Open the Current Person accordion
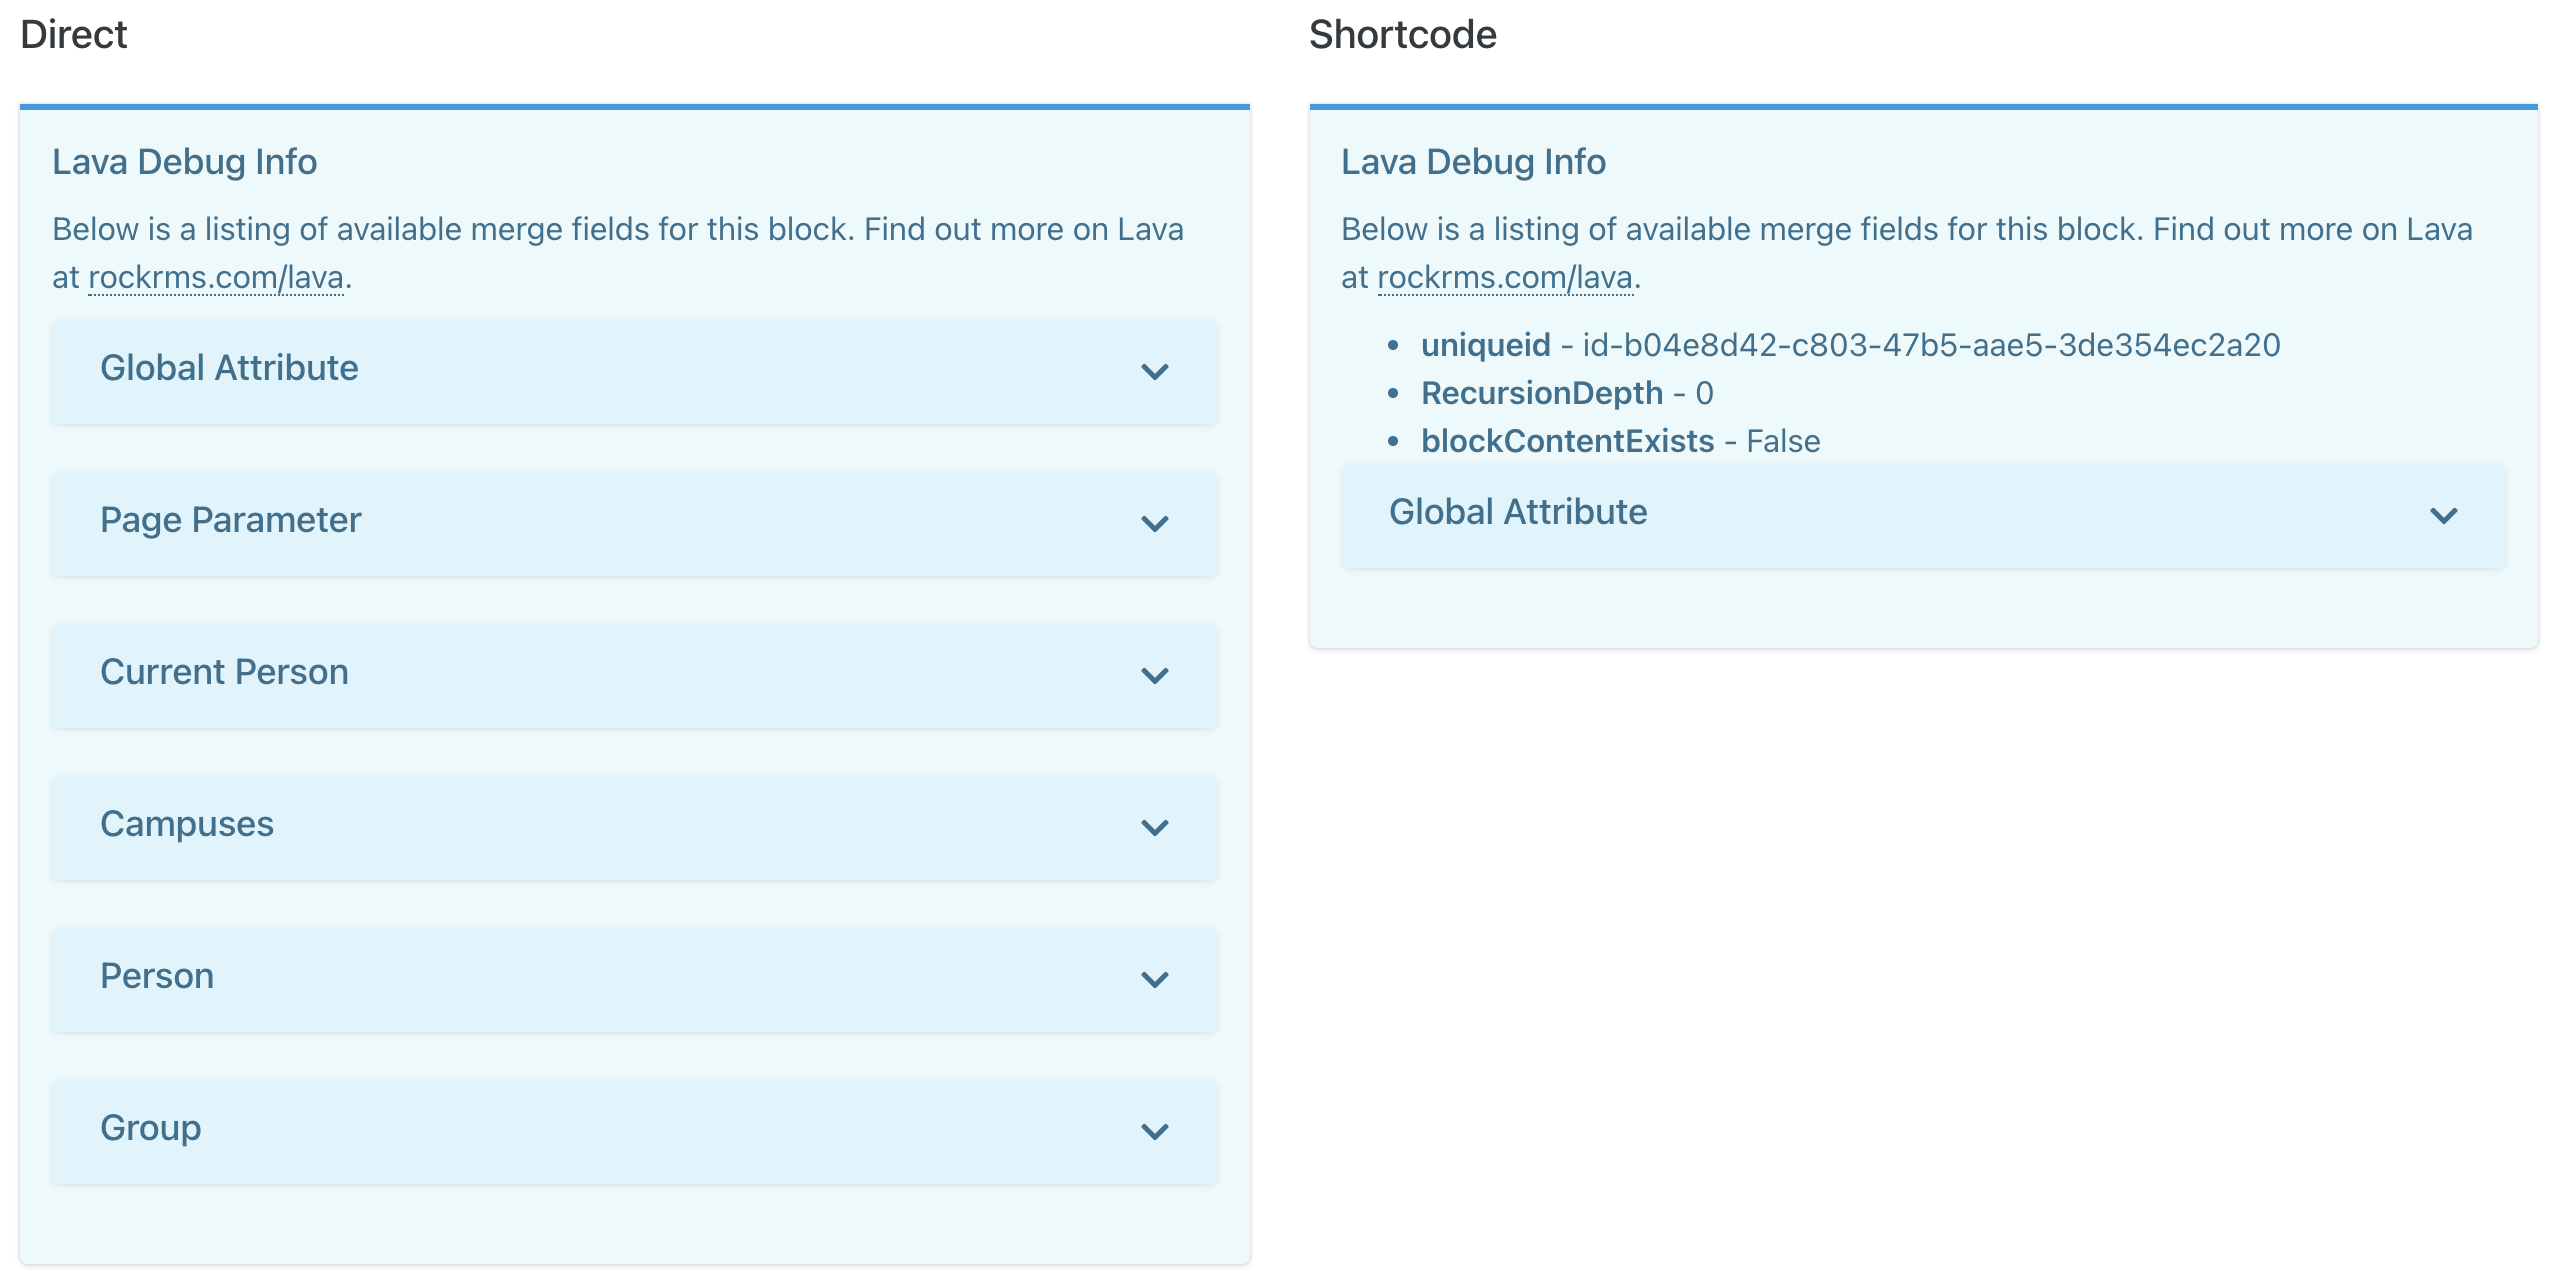Viewport: 2566px width, 1286px height. click(x=634, y=675)
